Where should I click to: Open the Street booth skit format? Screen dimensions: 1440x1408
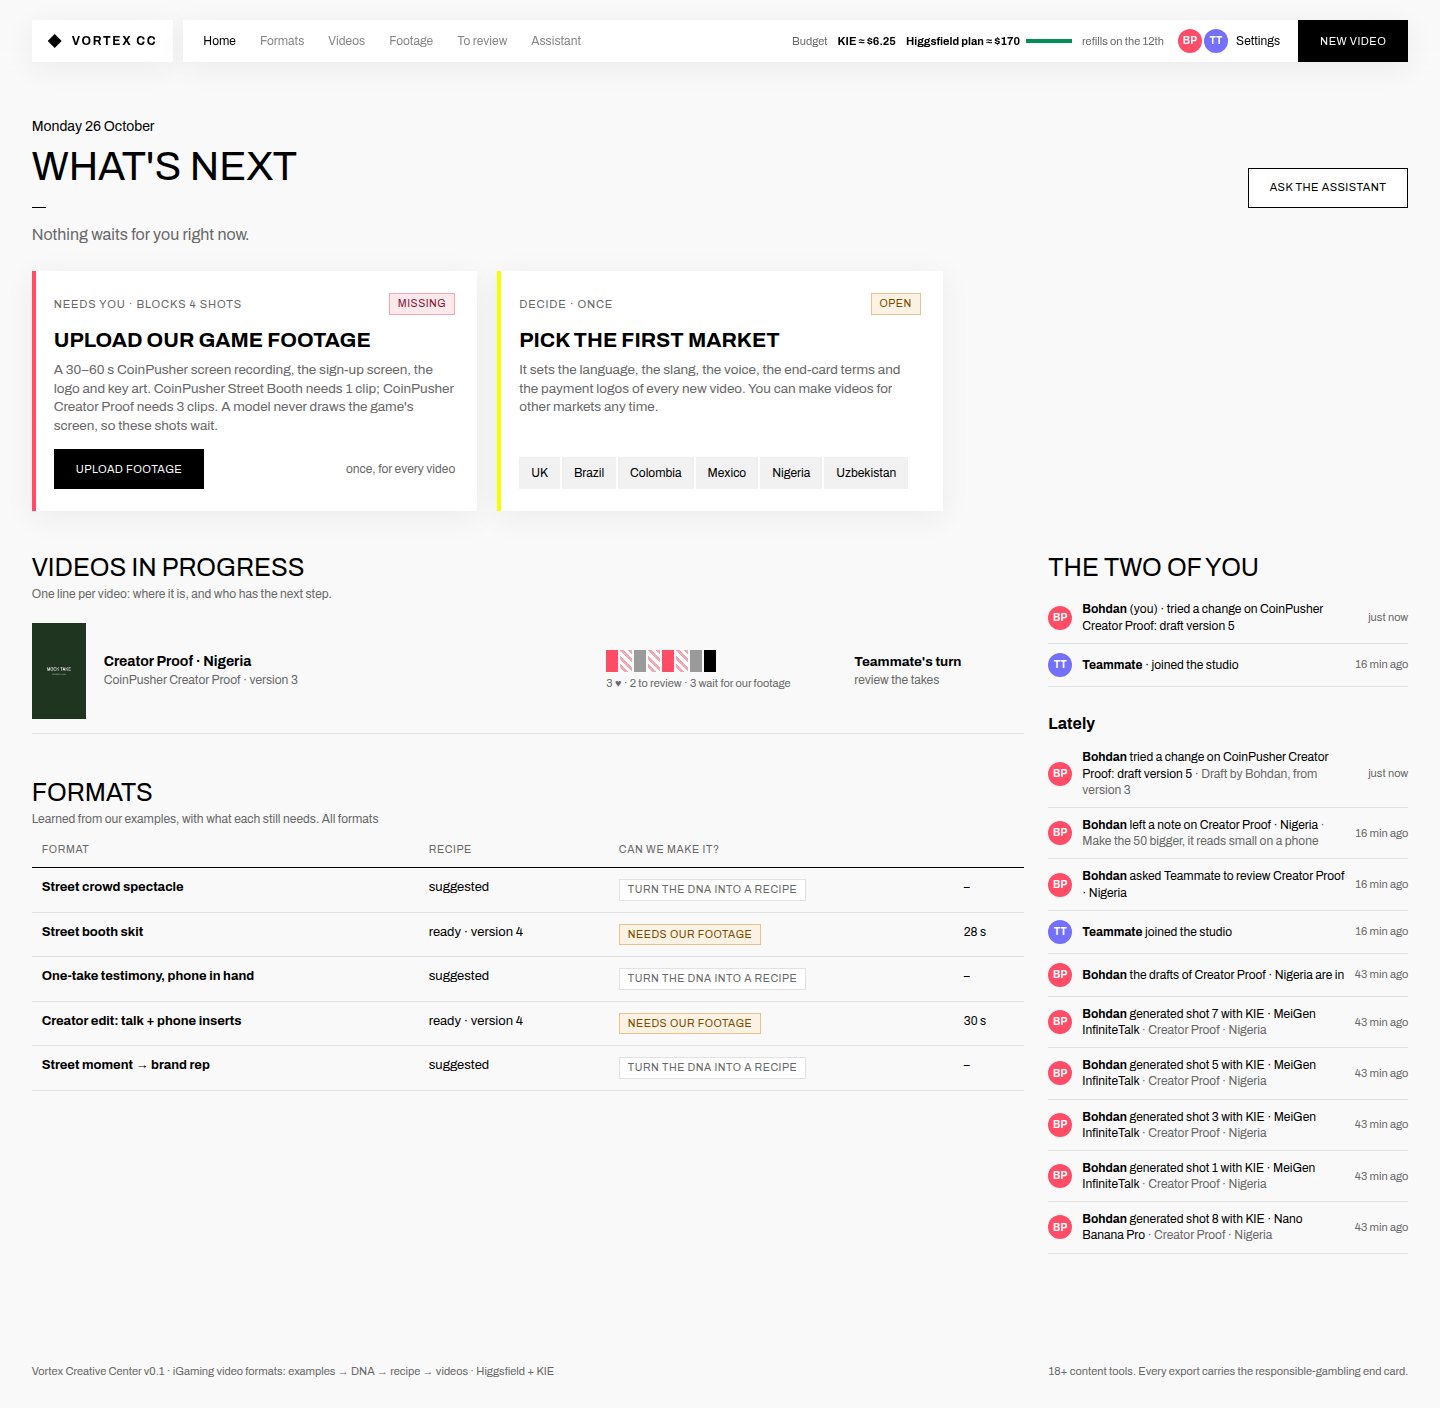pos(93,932)
